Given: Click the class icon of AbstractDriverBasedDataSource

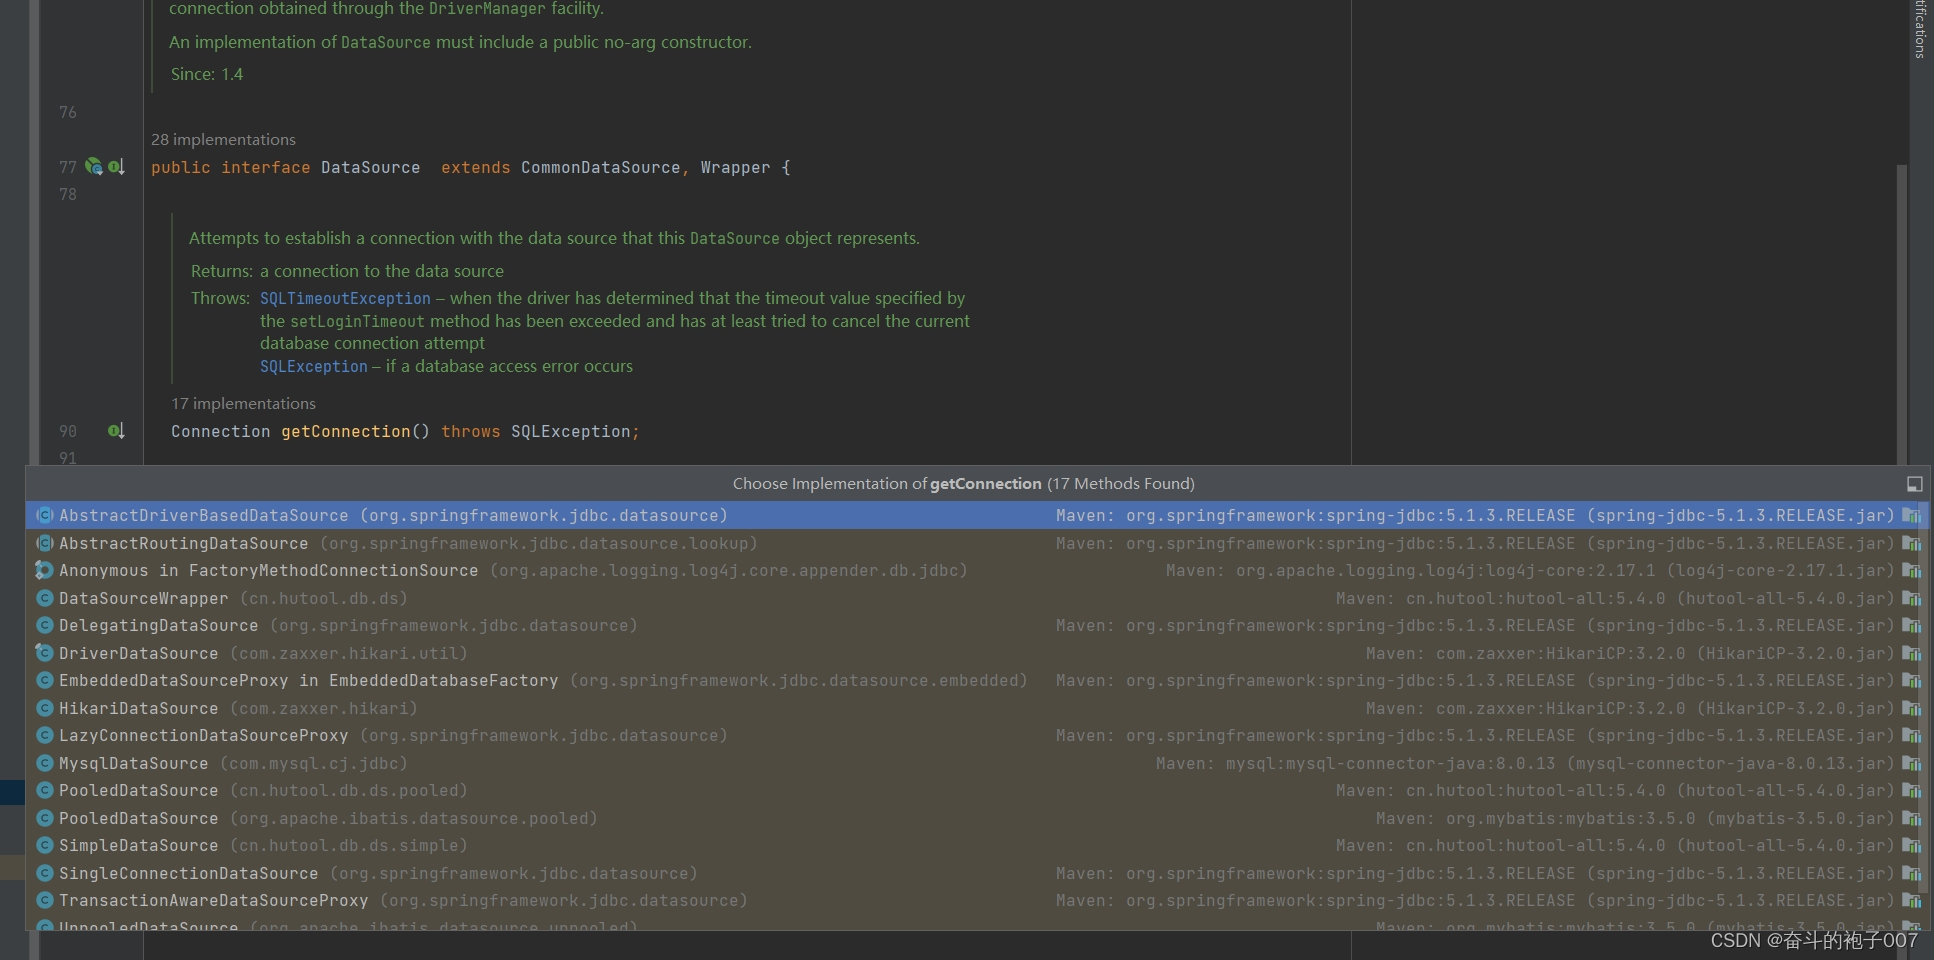Looking at the screenshot, I should coord(45,515).
